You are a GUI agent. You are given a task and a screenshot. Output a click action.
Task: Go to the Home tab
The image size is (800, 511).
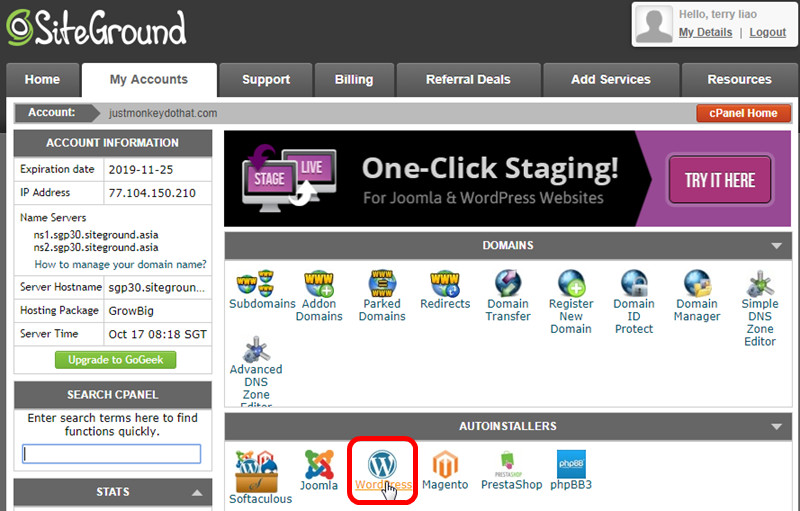coord(42,80)
